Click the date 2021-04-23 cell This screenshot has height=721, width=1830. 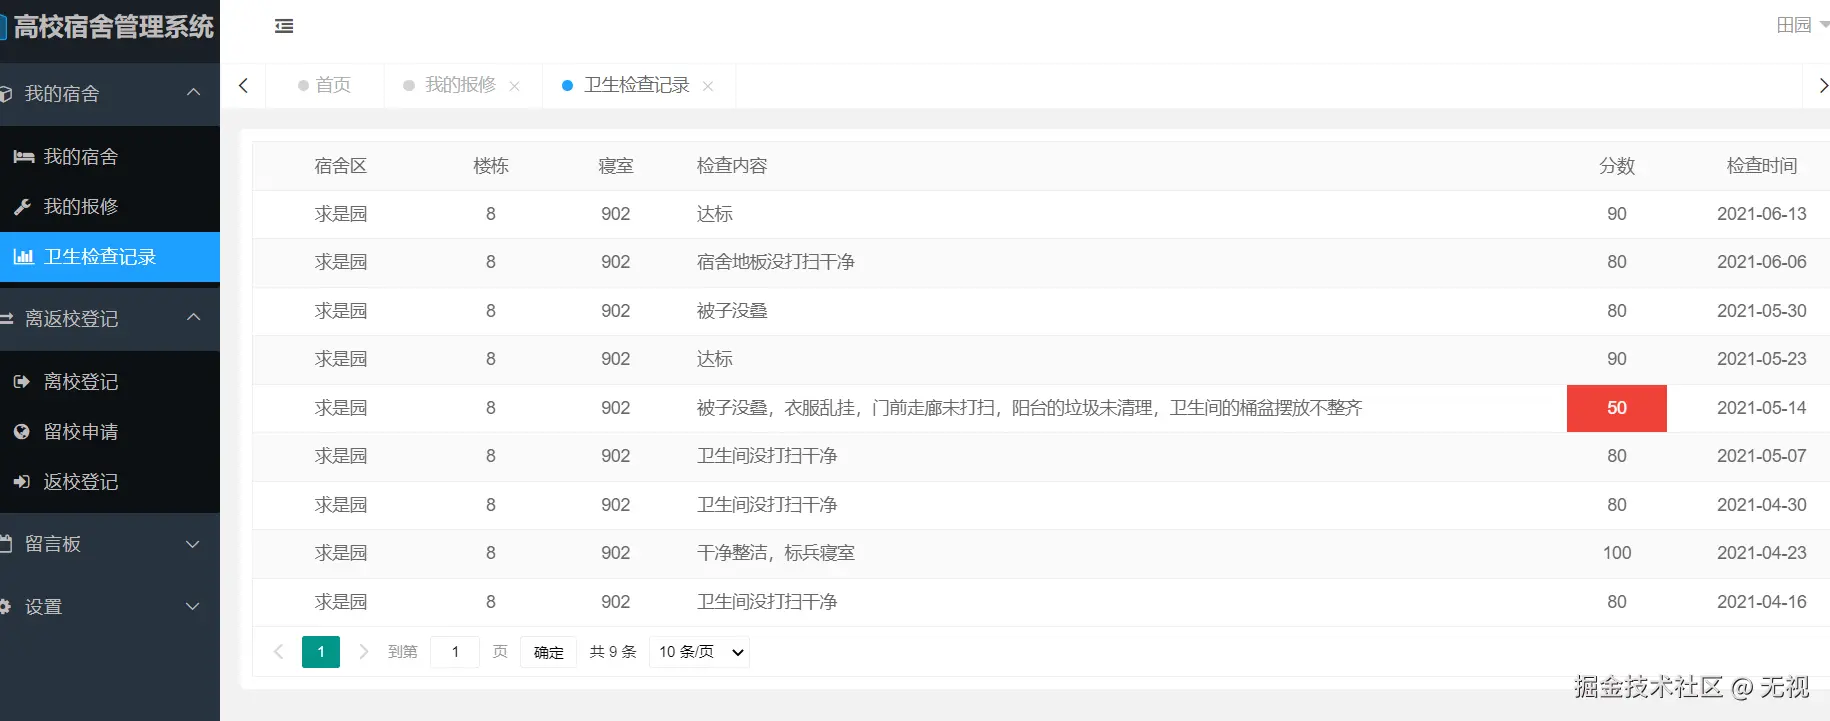pos(1762,553)
